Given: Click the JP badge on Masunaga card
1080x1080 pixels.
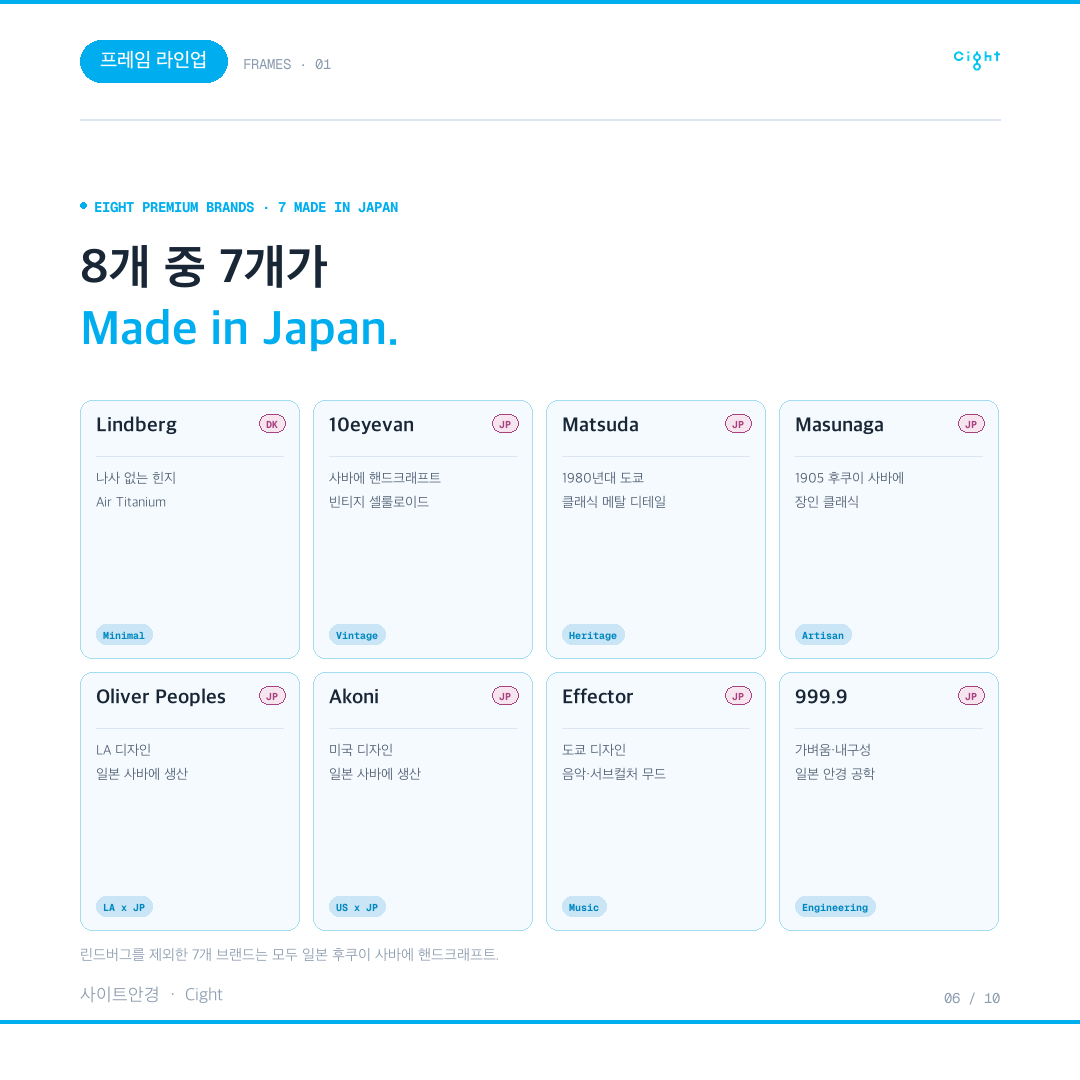Looking at the screenshot, I should pos(971,424).
